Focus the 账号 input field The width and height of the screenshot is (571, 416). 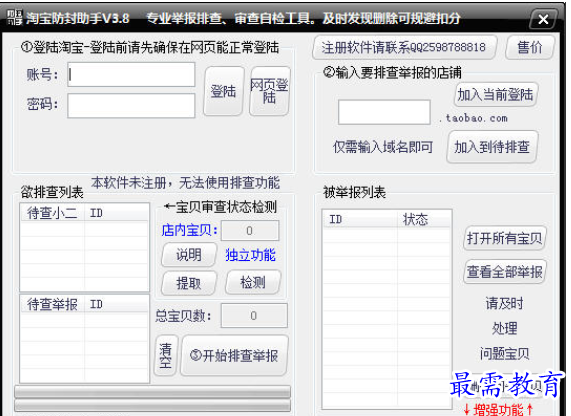pyautogui.click(x=131, y=75)
